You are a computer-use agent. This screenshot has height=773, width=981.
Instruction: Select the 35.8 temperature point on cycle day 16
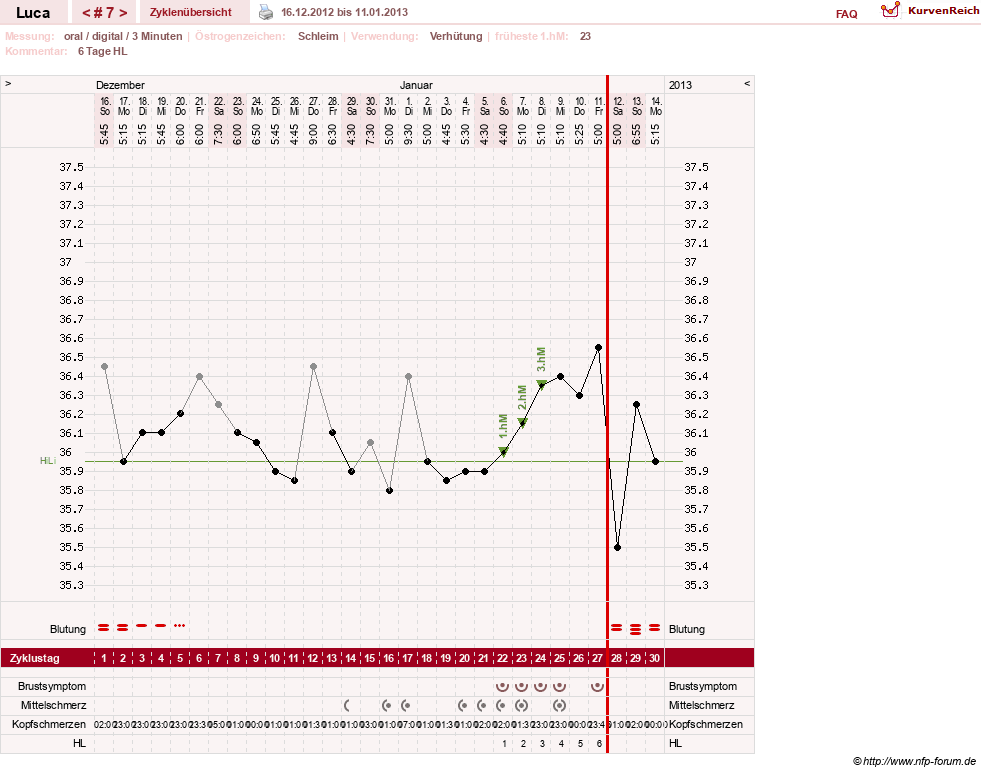click(390, 490)
